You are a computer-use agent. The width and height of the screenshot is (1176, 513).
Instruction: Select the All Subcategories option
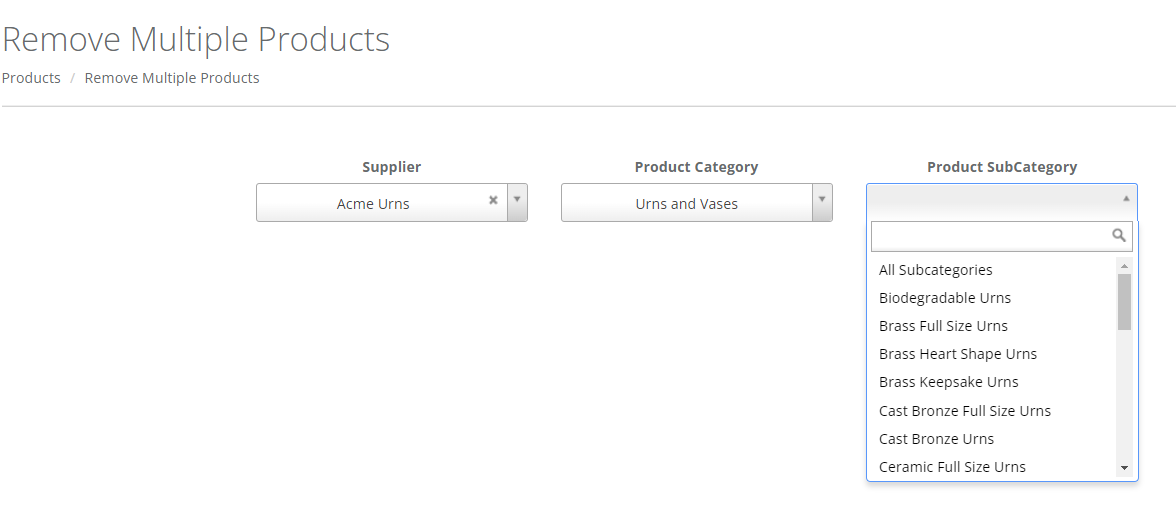(936, 270)
